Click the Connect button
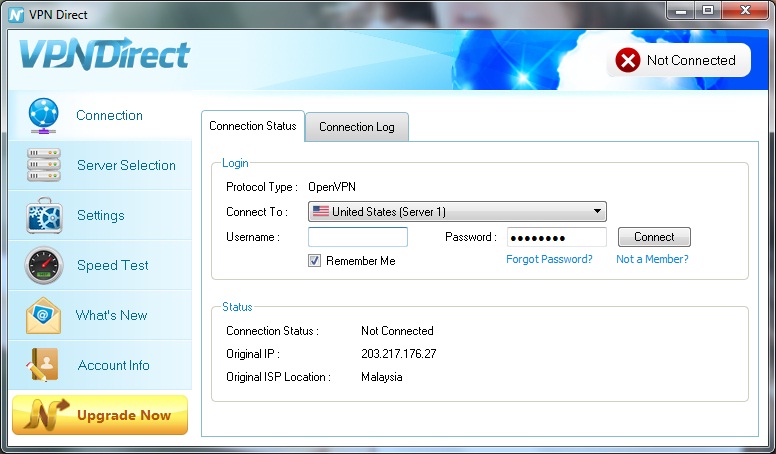776x454 pixels. pos(654,237)
